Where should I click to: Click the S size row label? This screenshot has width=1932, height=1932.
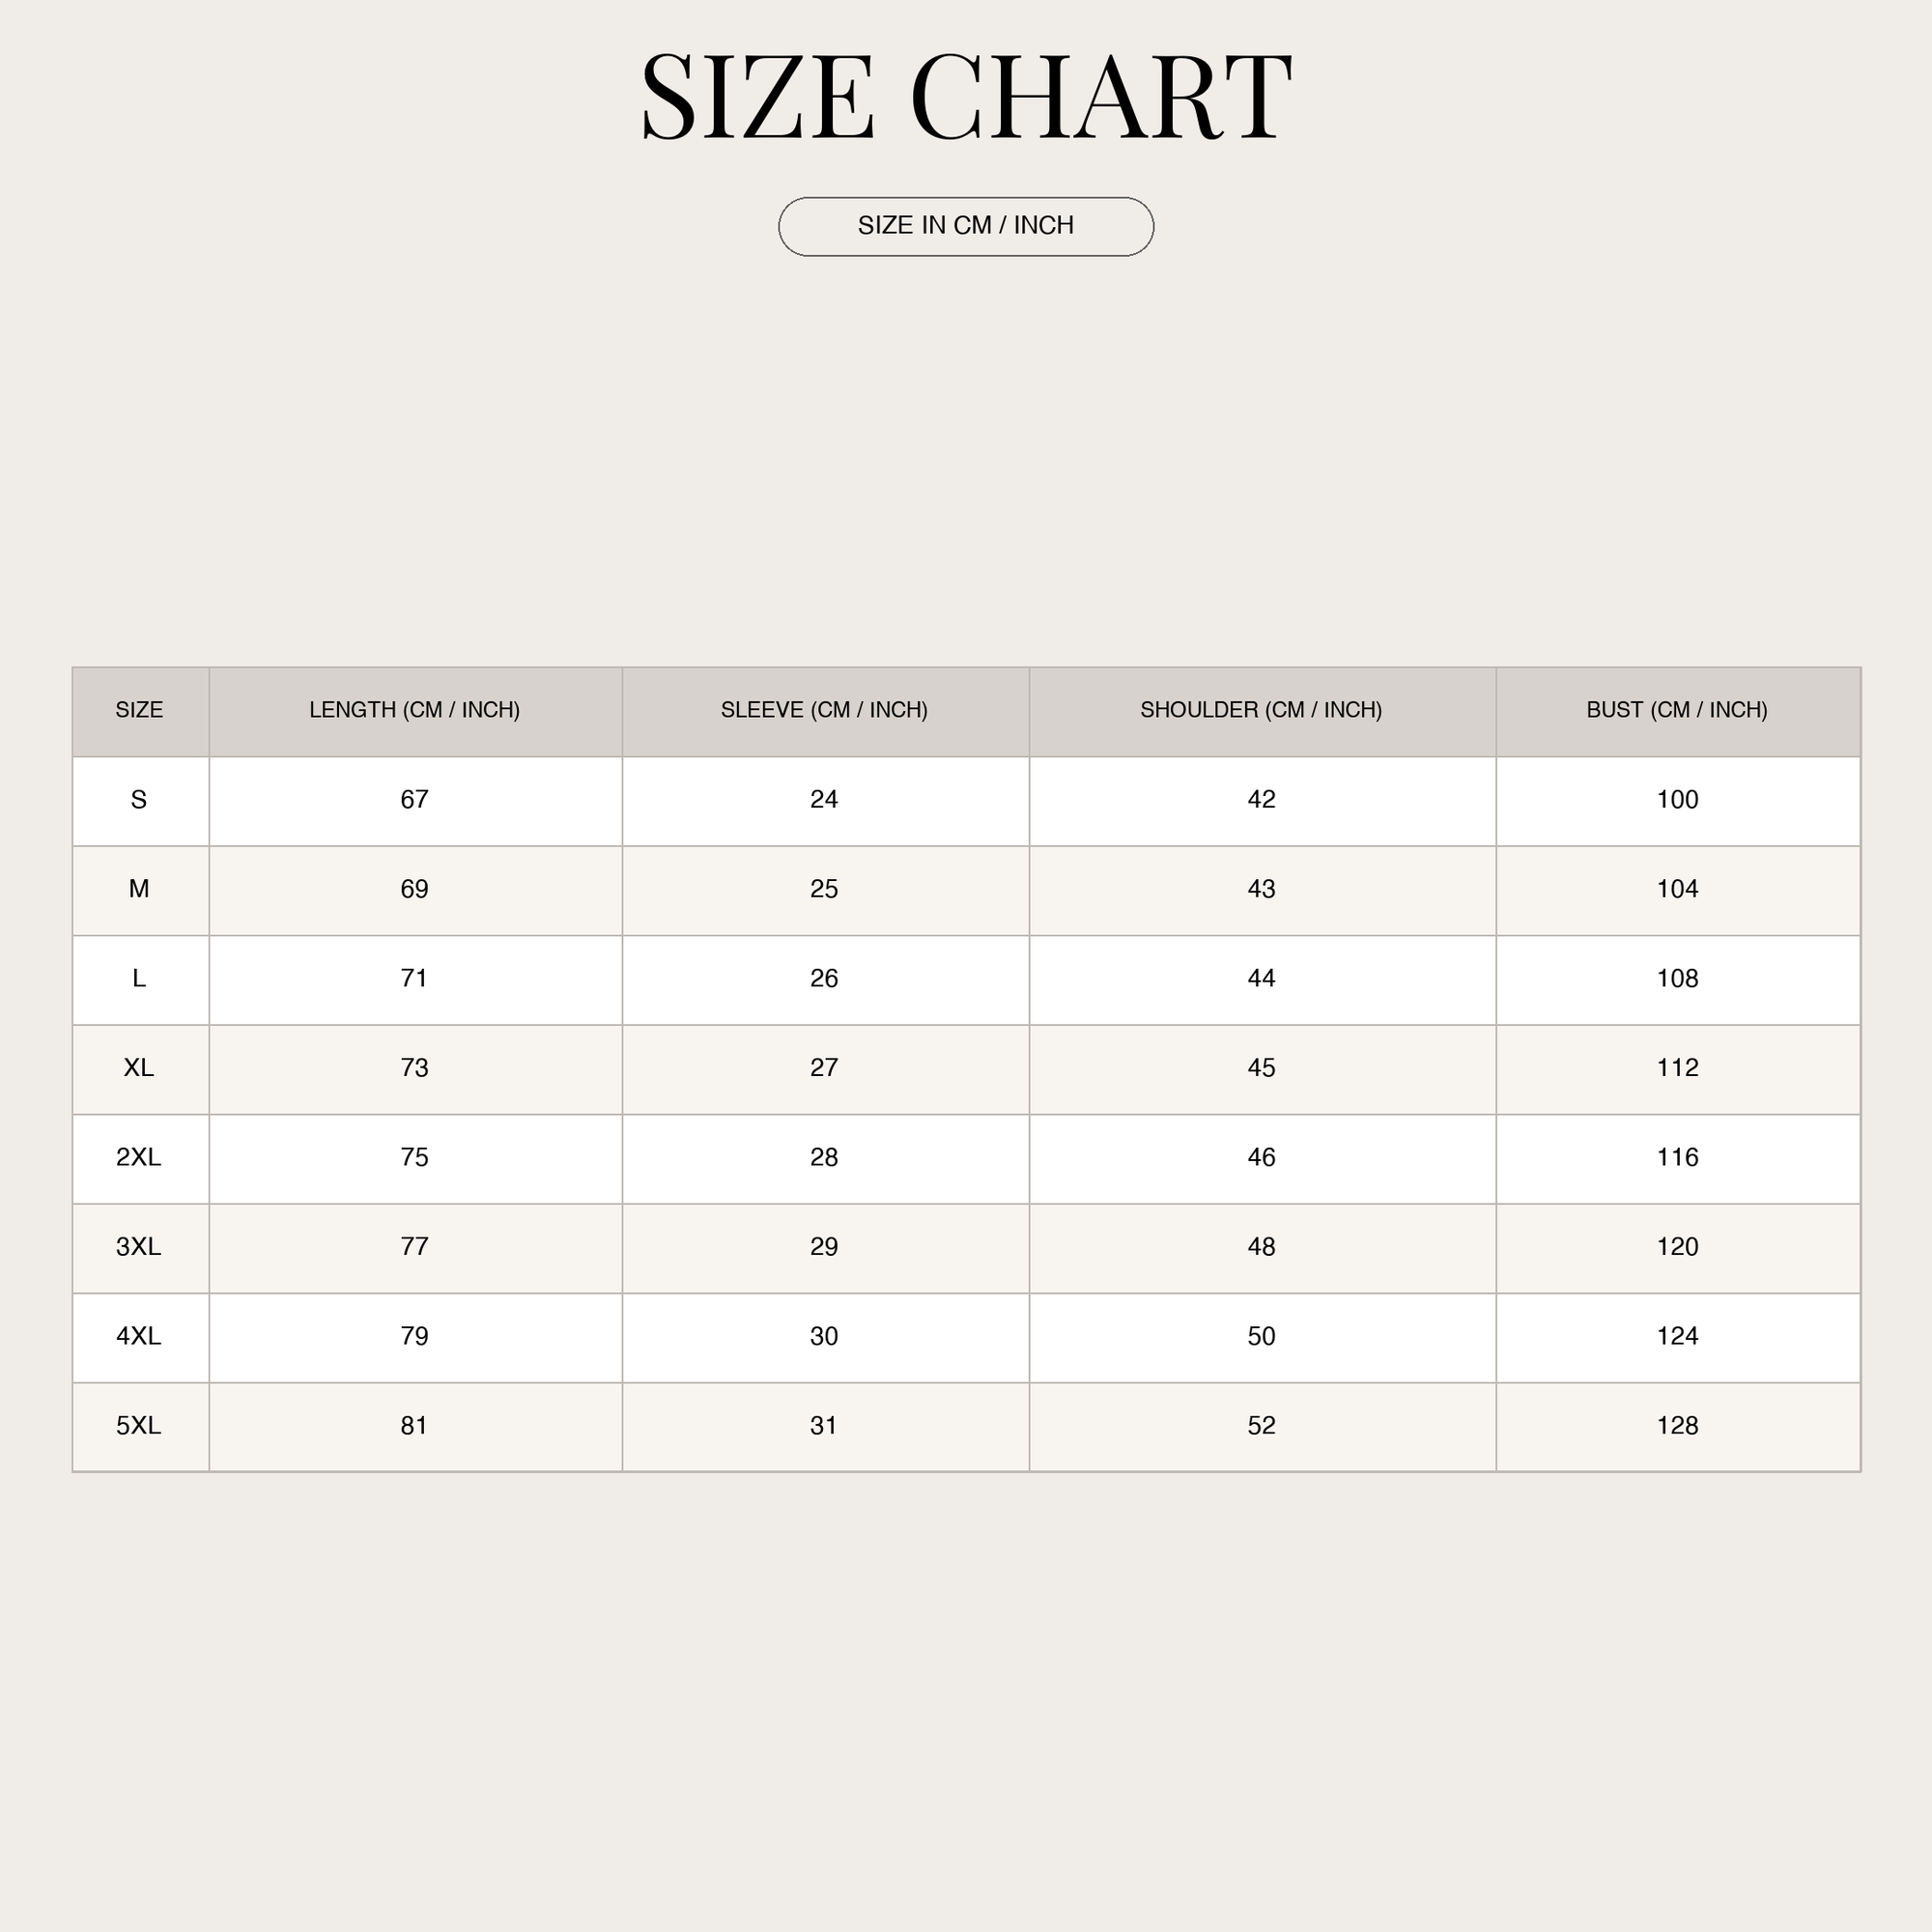click(139, 799)
